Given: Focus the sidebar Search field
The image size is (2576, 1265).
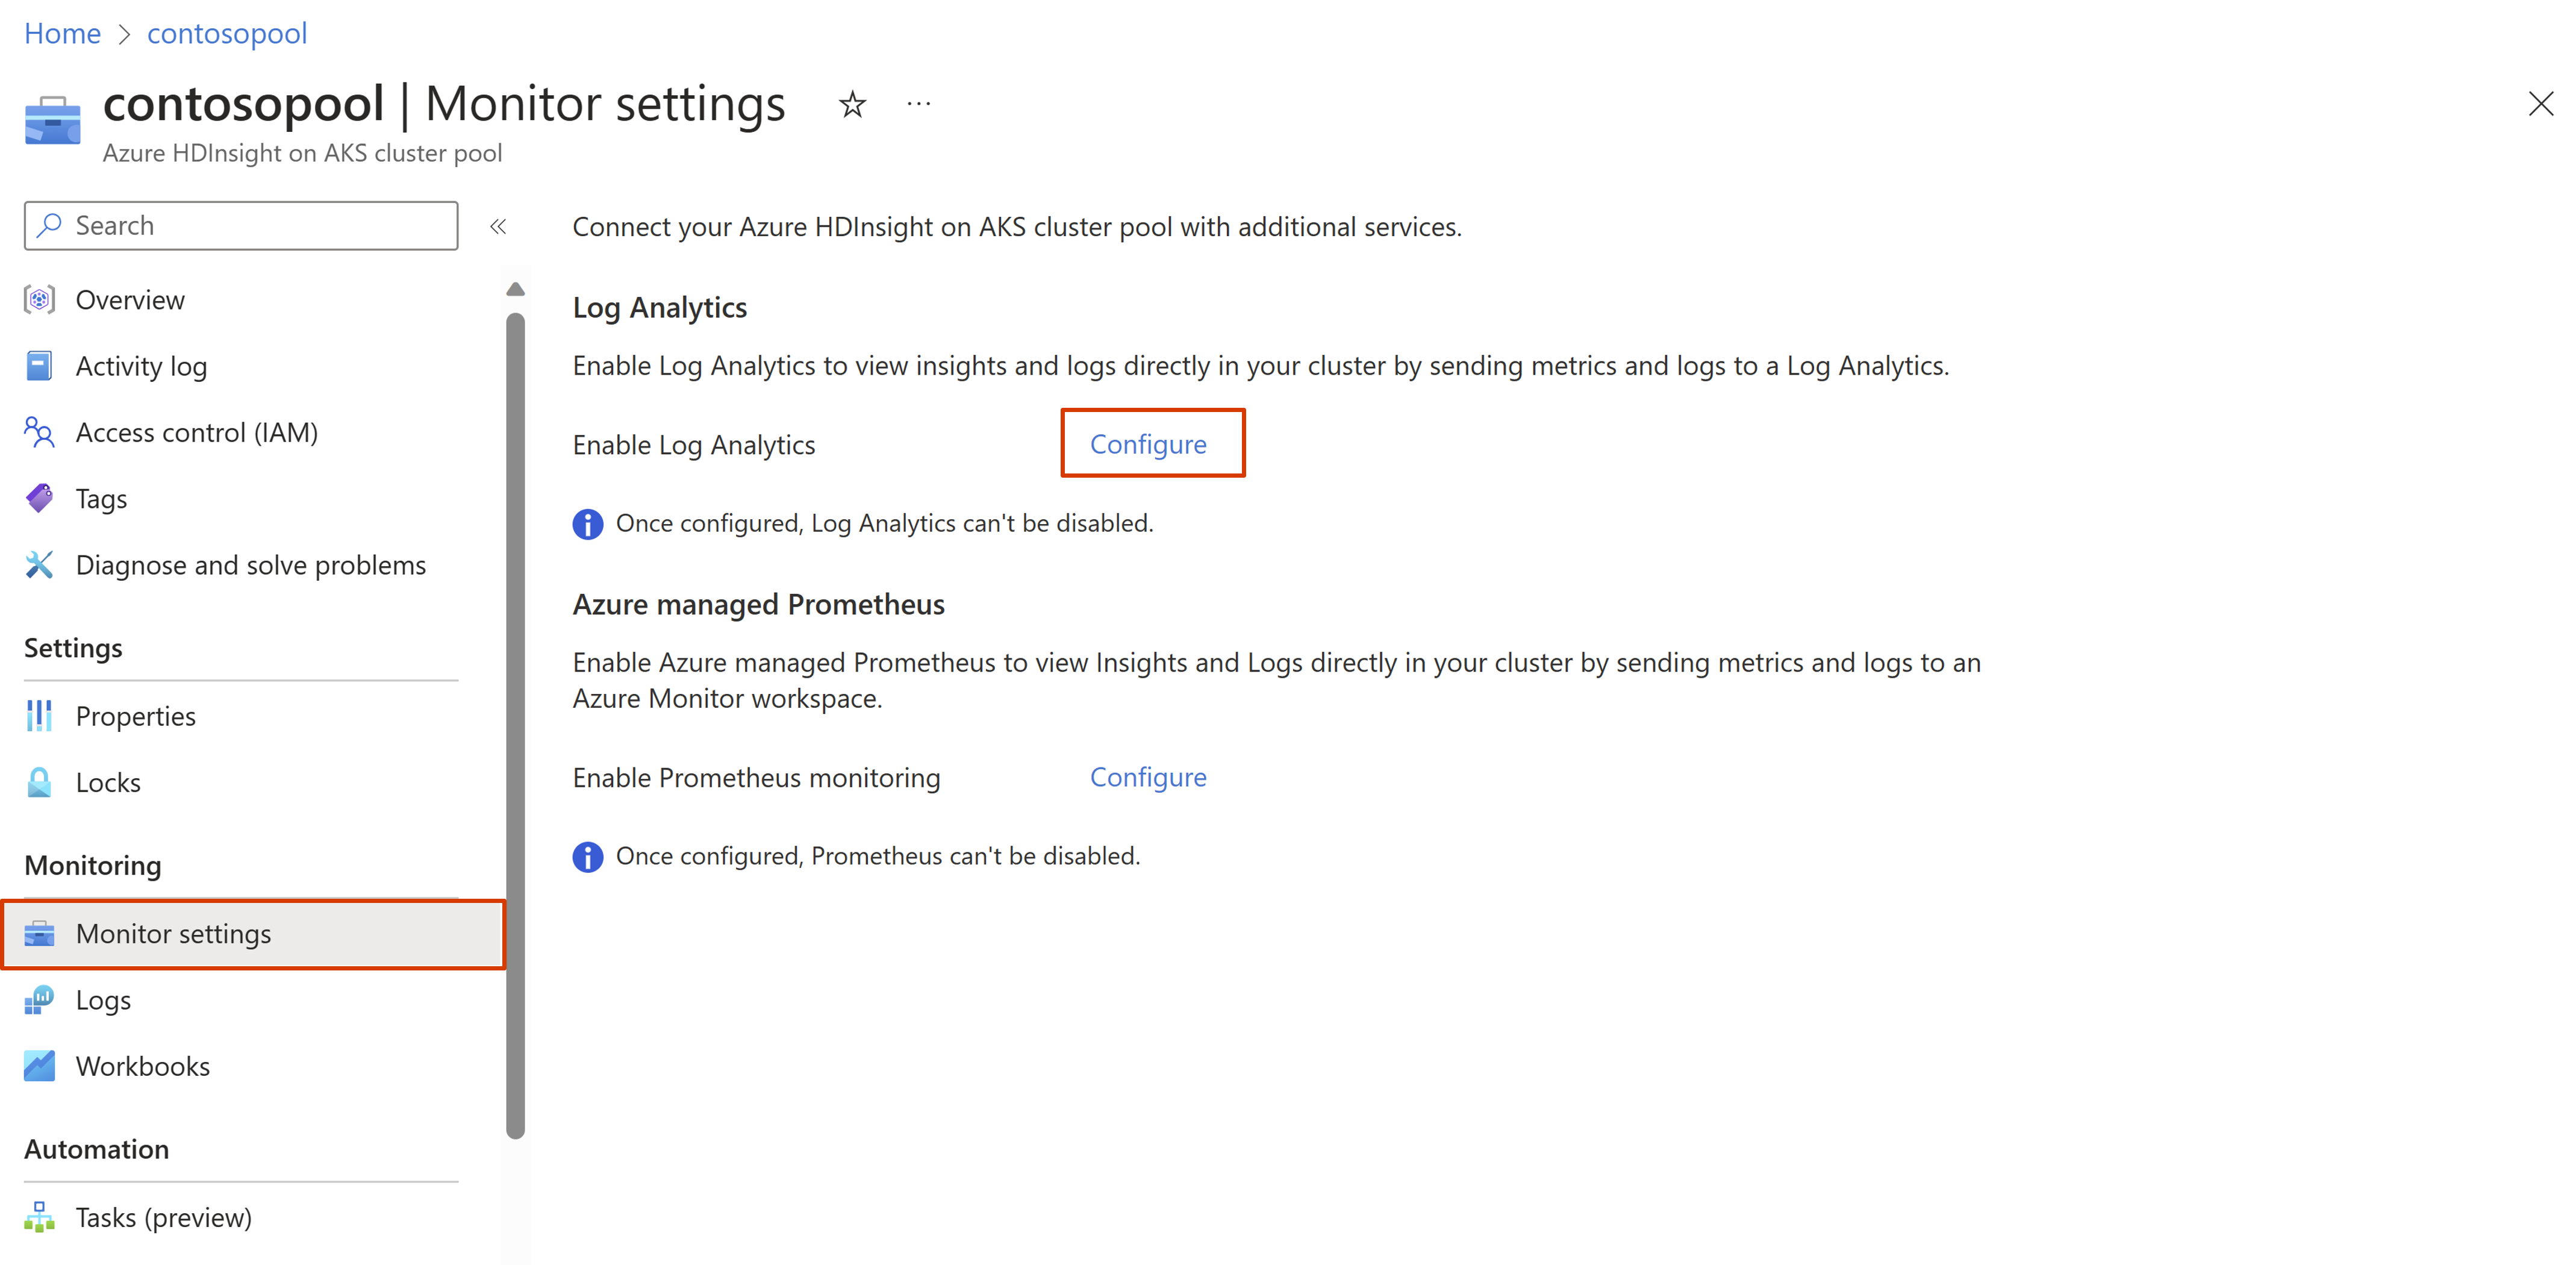Looking at the screenshot, I should click(x=241, y=225).
